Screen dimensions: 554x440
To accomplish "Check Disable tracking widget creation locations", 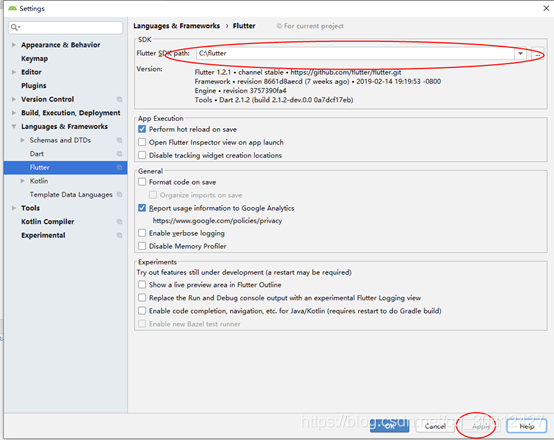I will pyautogui.click(x=142, y=155).
